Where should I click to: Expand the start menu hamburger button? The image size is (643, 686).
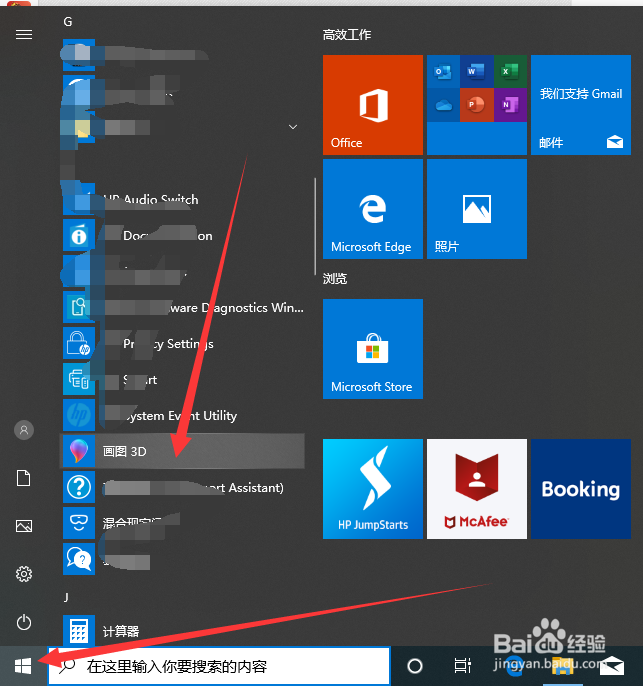(24, 35)
